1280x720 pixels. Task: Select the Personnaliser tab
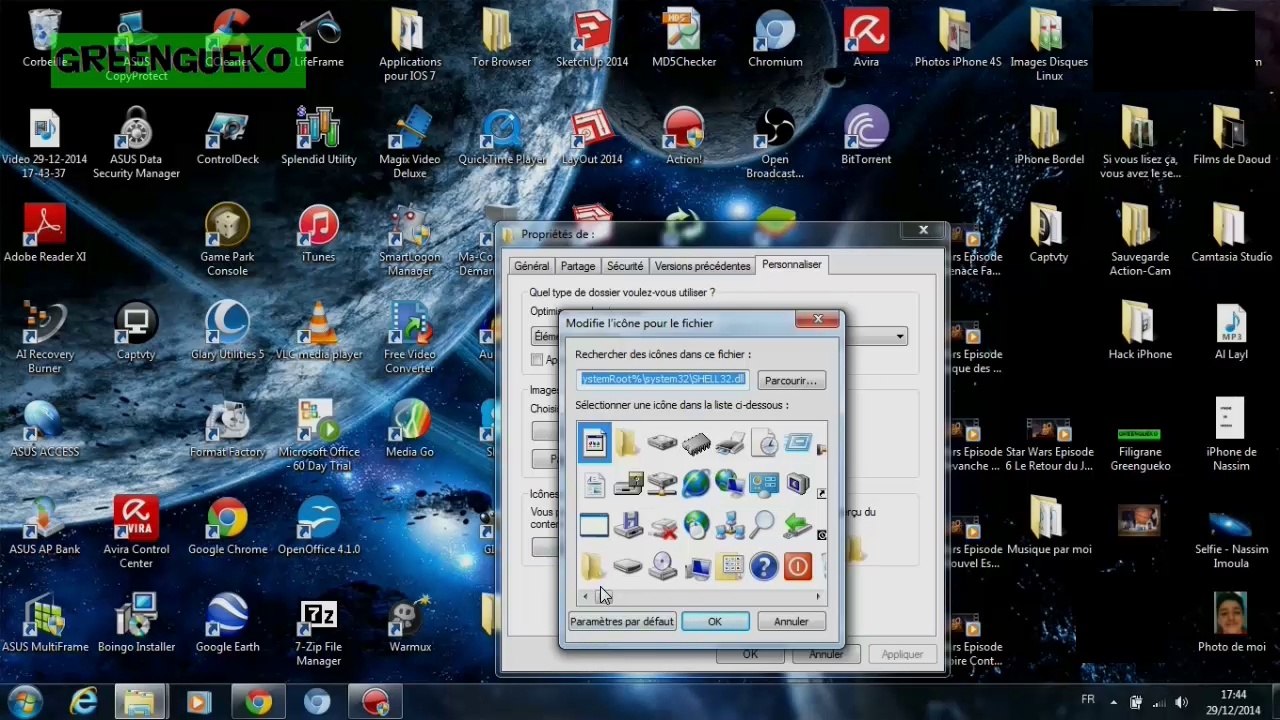click(x=792, y=264)
